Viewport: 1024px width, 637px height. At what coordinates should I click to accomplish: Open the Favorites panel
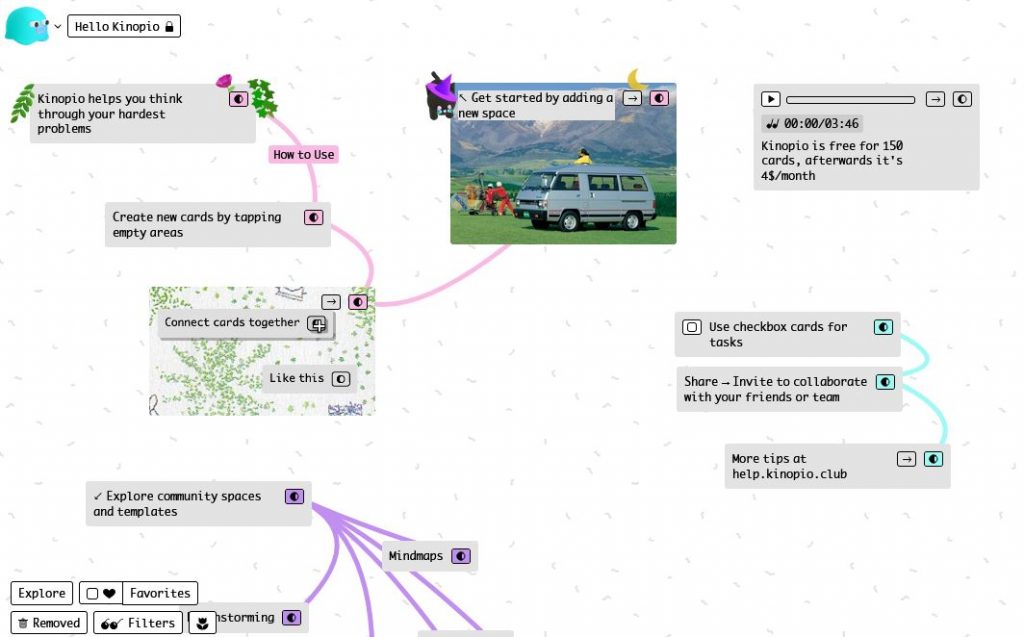[x=160, y=592]
